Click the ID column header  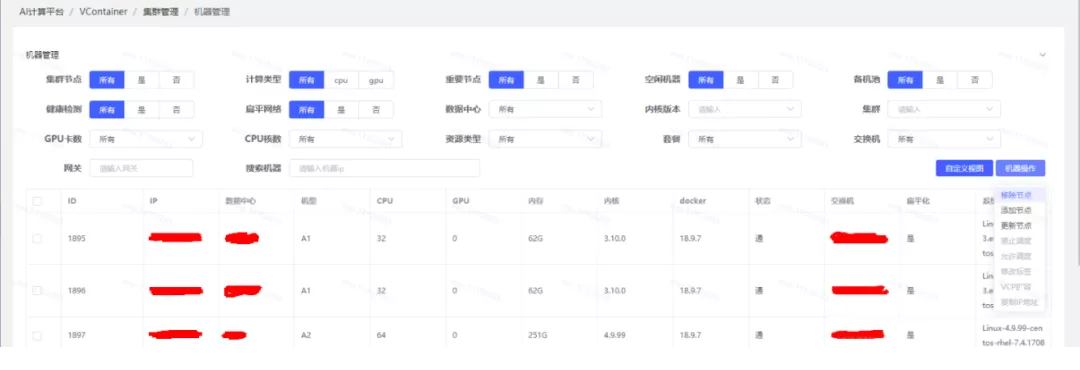coord(72,201)
